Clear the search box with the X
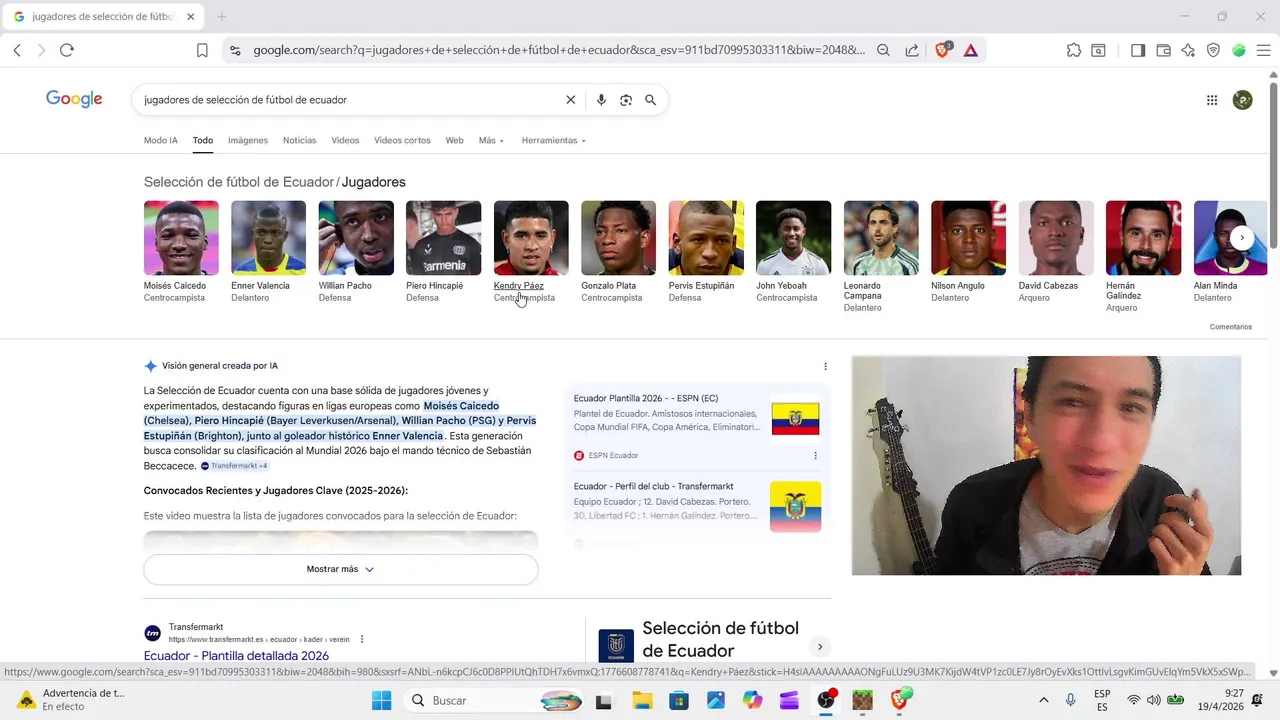The height and width of the screenshot is (720, 1280). tap(571, 100)
